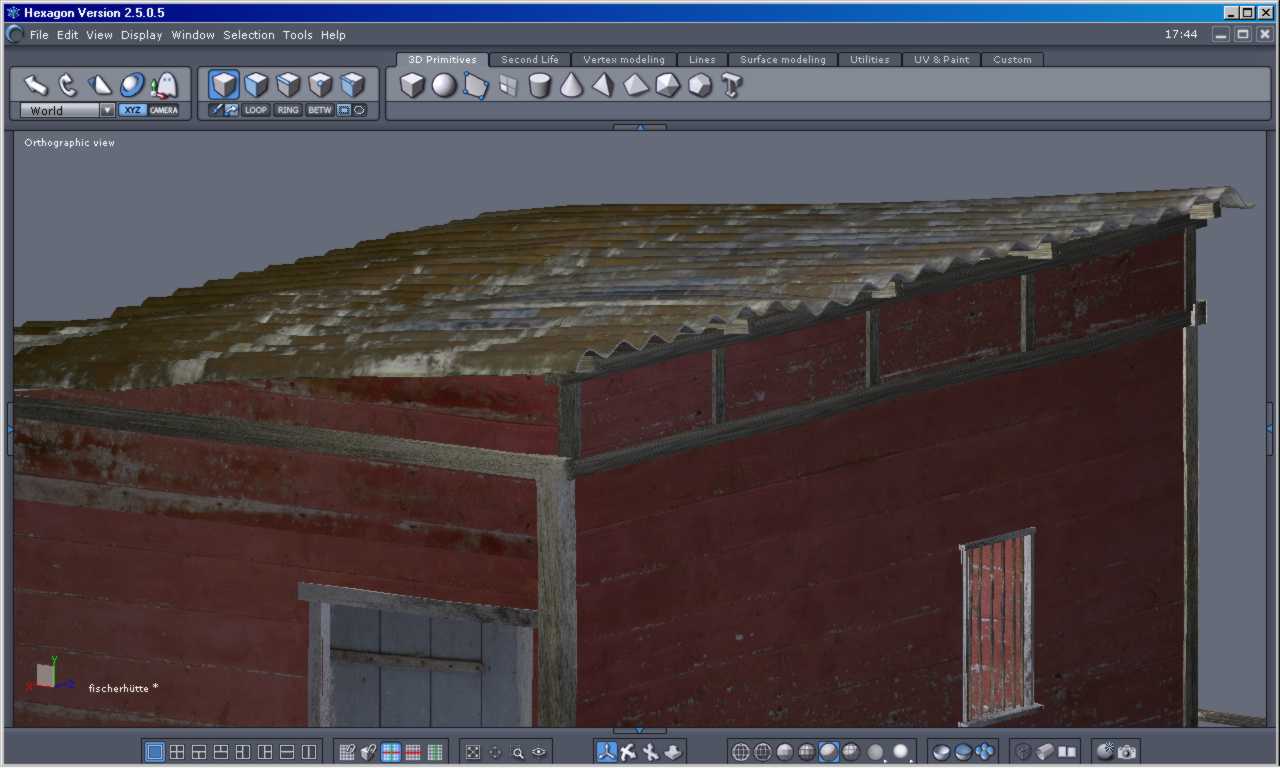Activate the rotate manipulator tool
This screenshot has height=768, width=1280.
68,85
